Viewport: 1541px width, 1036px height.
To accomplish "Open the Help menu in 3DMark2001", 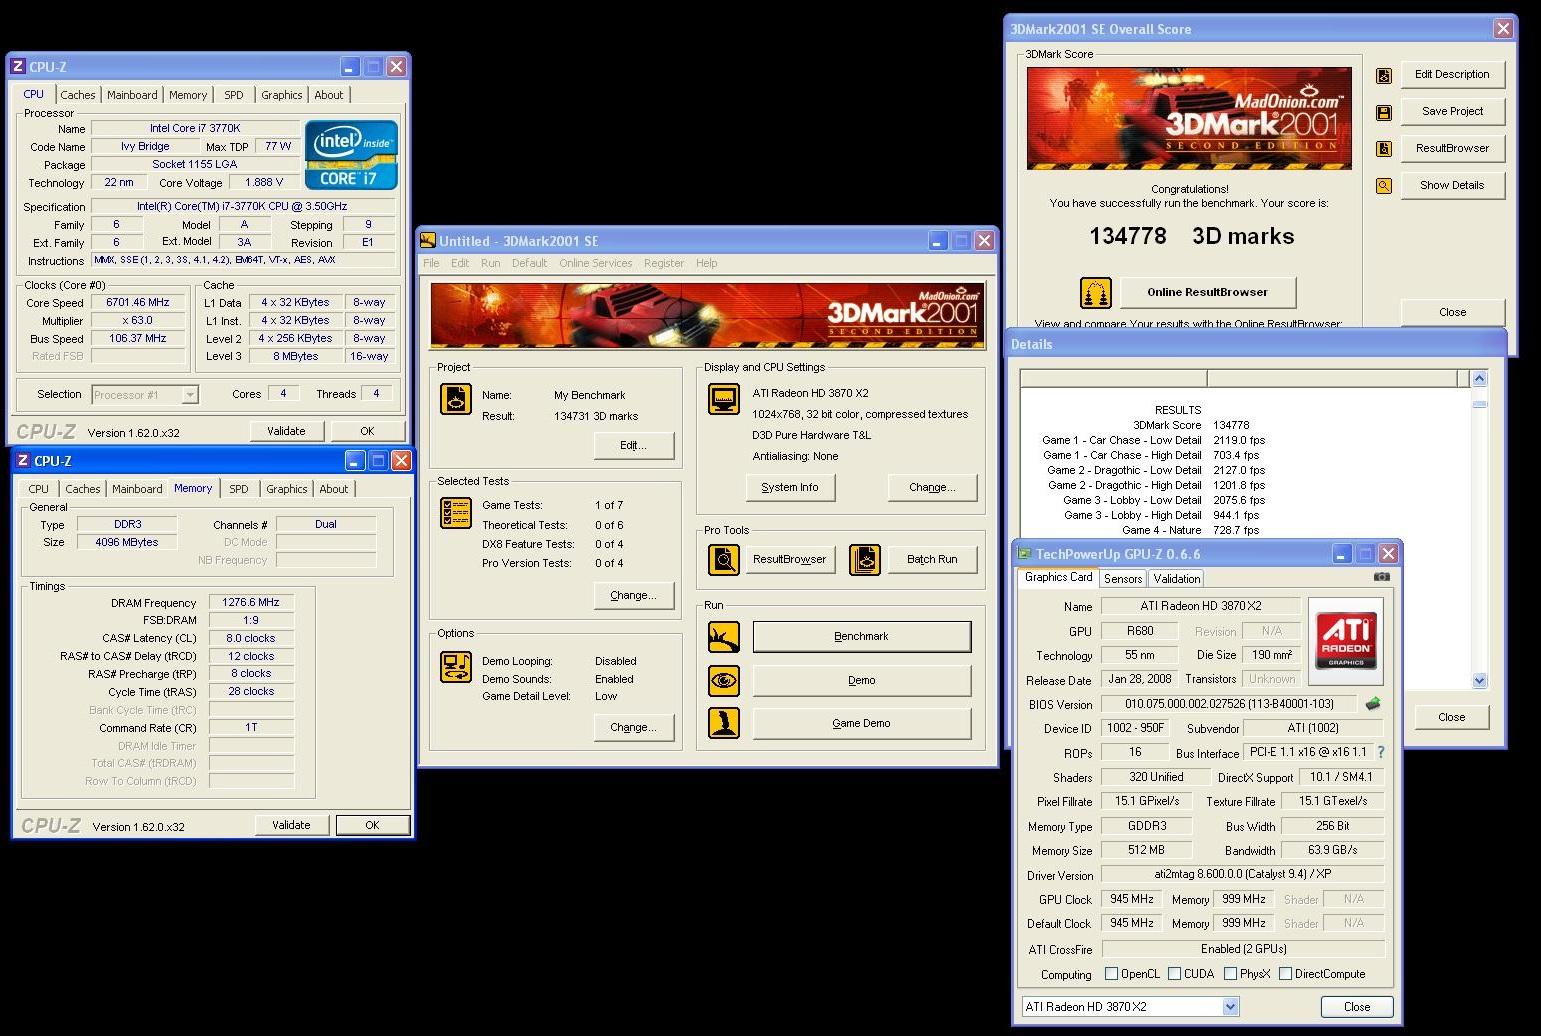I will click(706, 263).
